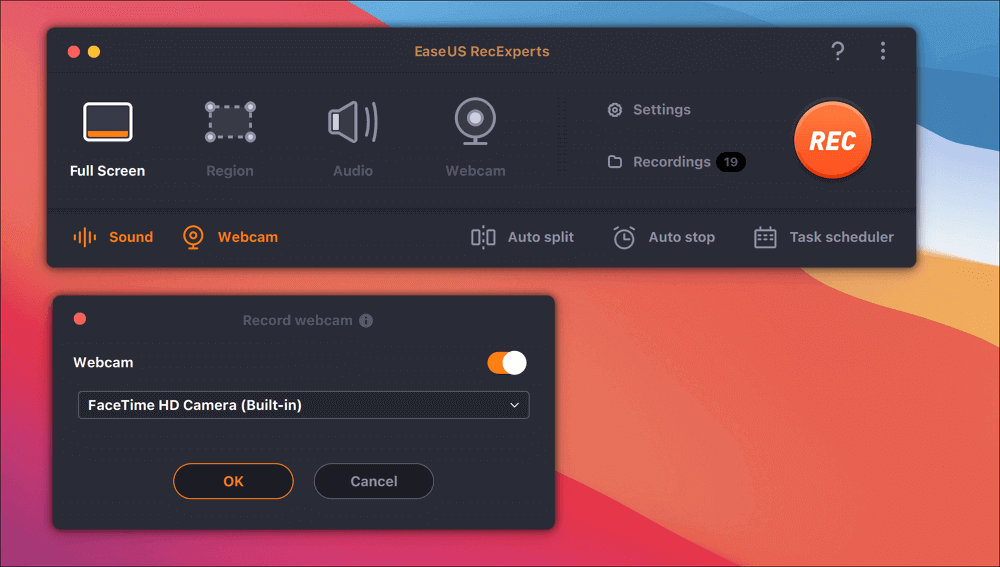Select the Region capture mode icon

click(230, 123)
